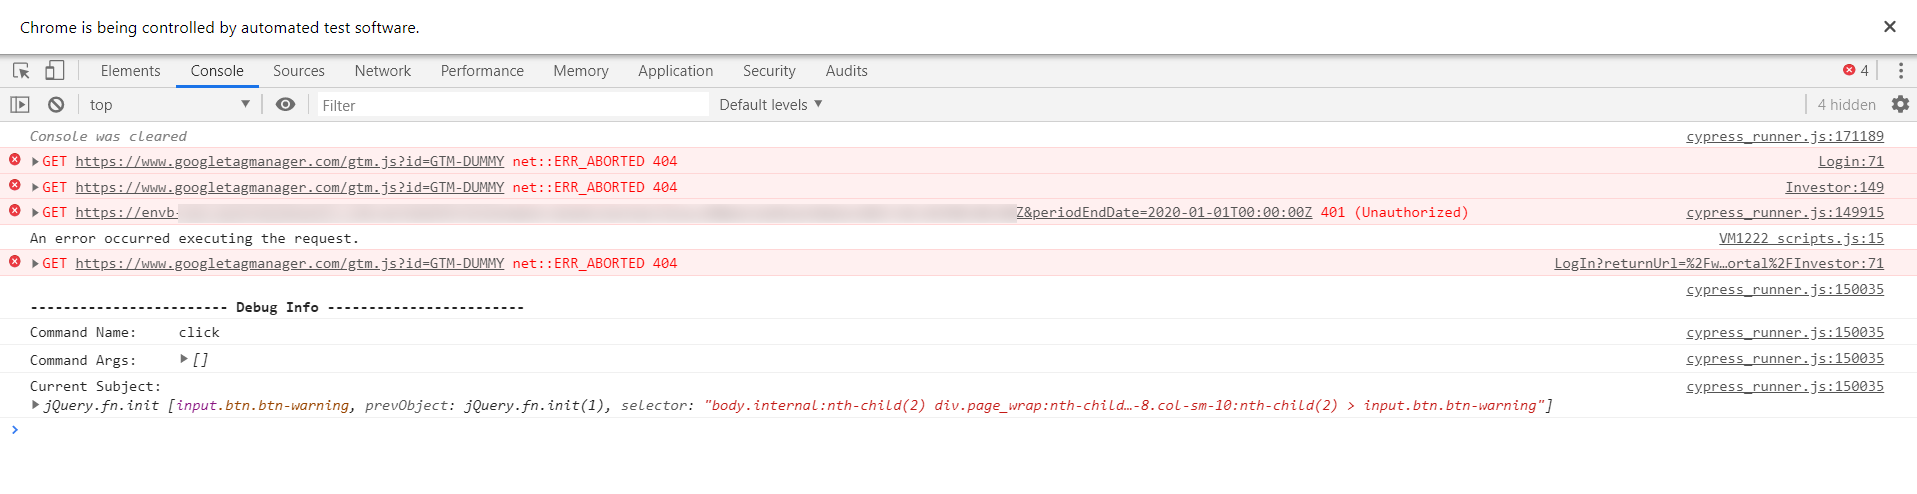
Task: Expand the 401 Unauthorized GET error
Action: coord(36,213)
